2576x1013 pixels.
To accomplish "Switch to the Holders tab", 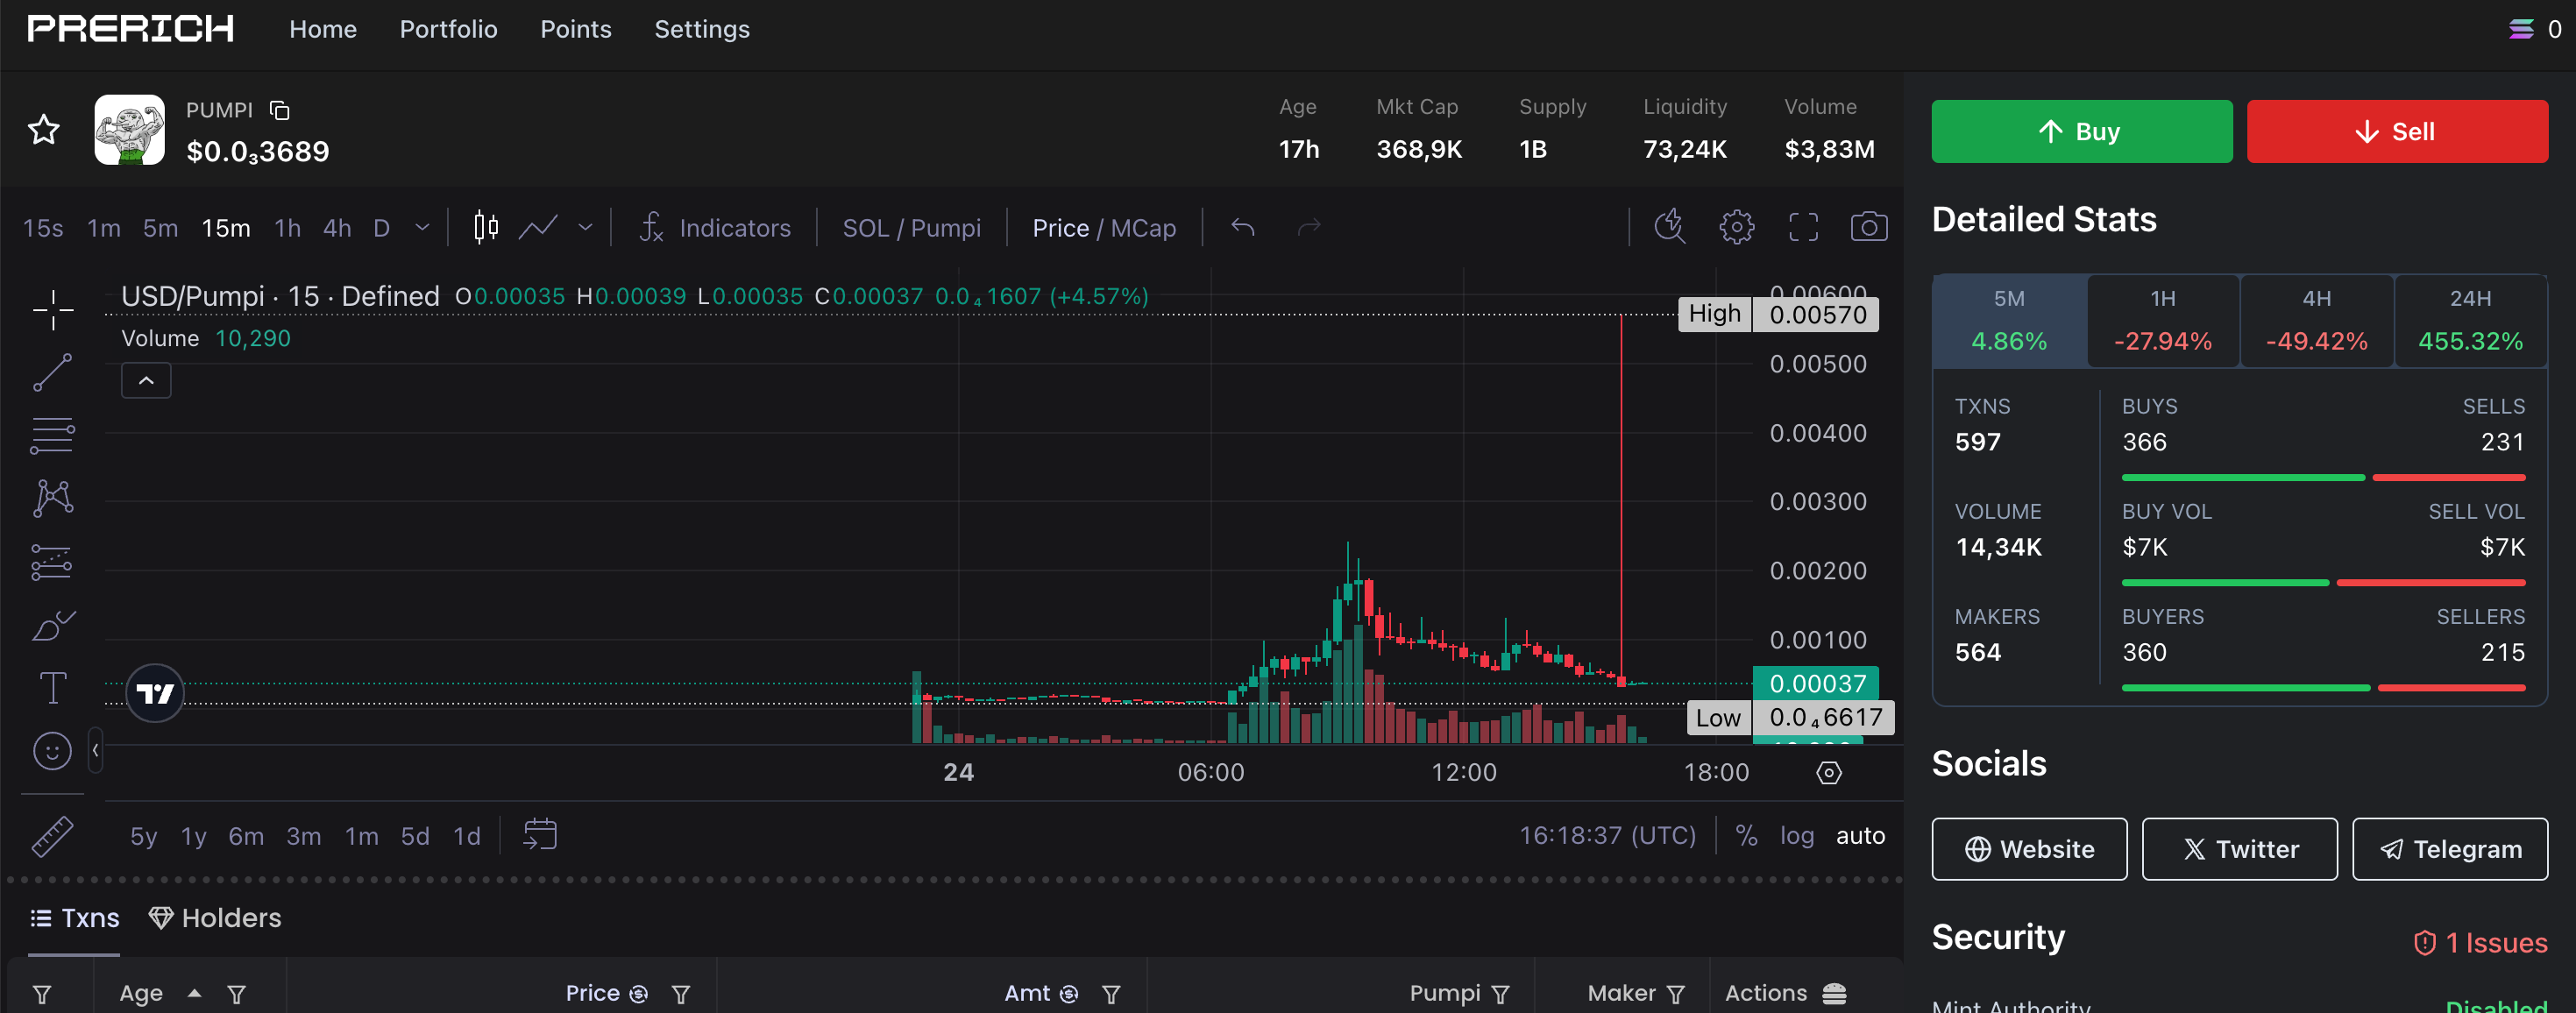I will pos(215,918).
